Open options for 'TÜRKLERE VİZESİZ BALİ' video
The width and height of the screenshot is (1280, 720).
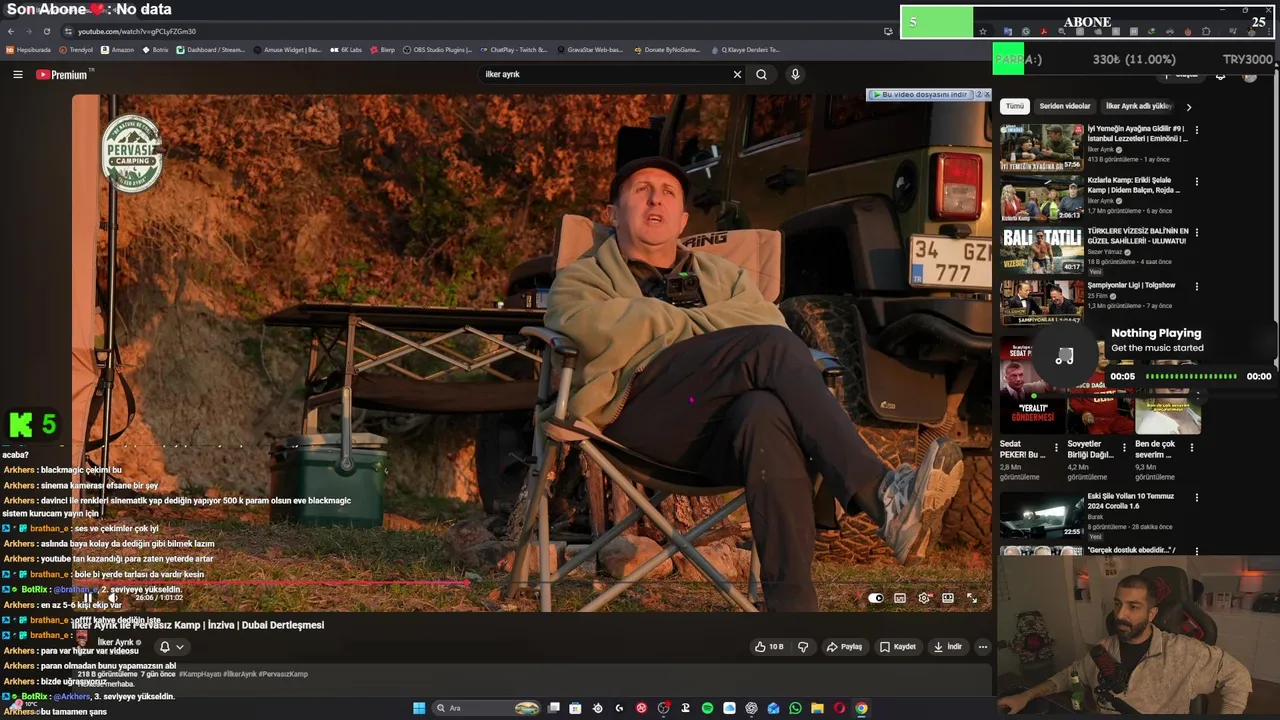click(x=1196, y=234)
